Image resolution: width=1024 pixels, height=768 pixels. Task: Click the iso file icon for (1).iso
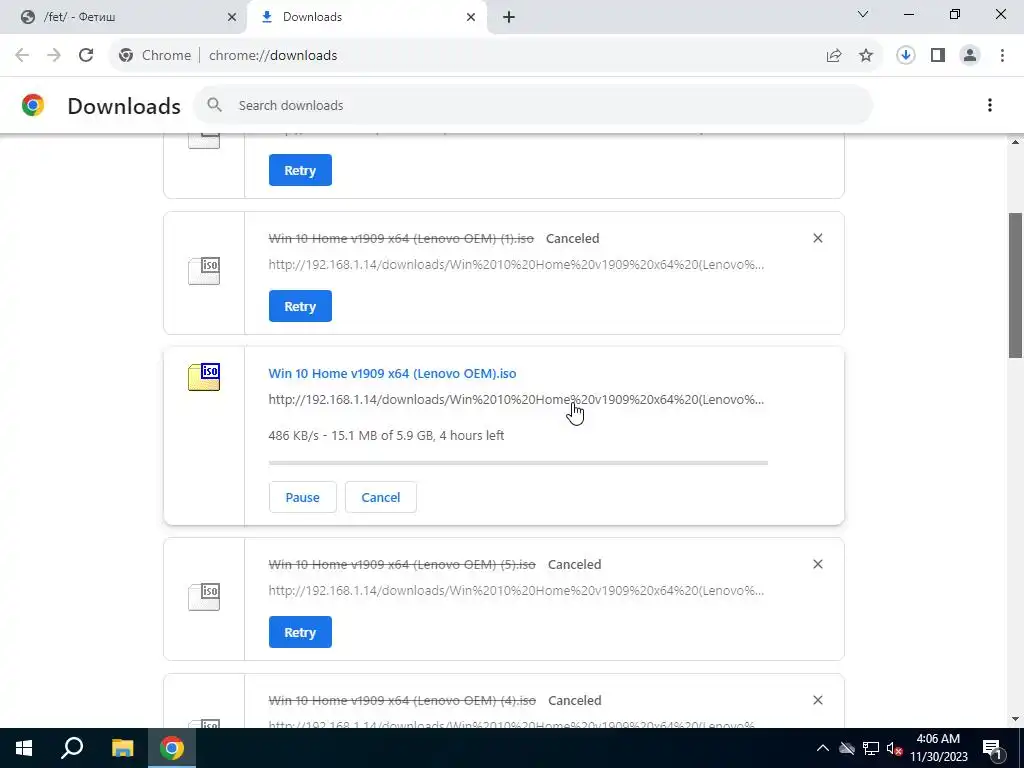(204, 271)
